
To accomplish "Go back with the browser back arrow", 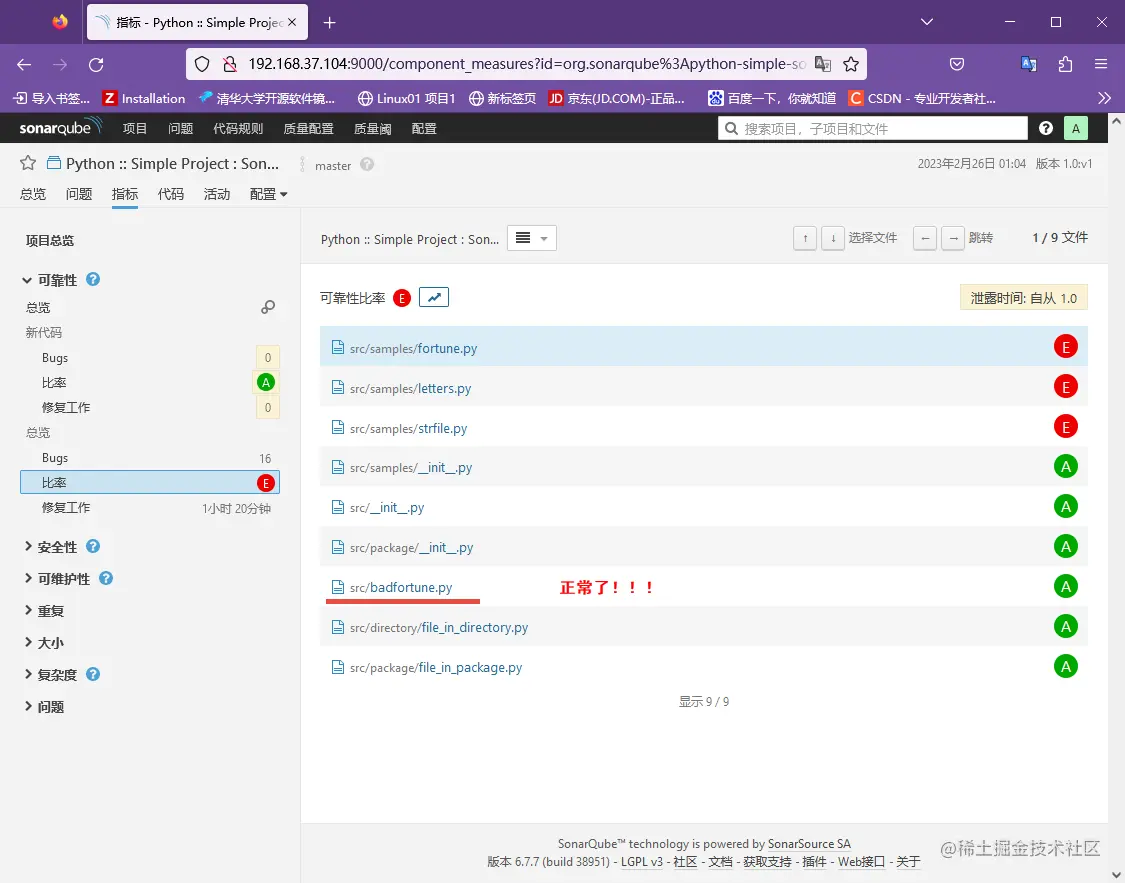I will 24,65.
